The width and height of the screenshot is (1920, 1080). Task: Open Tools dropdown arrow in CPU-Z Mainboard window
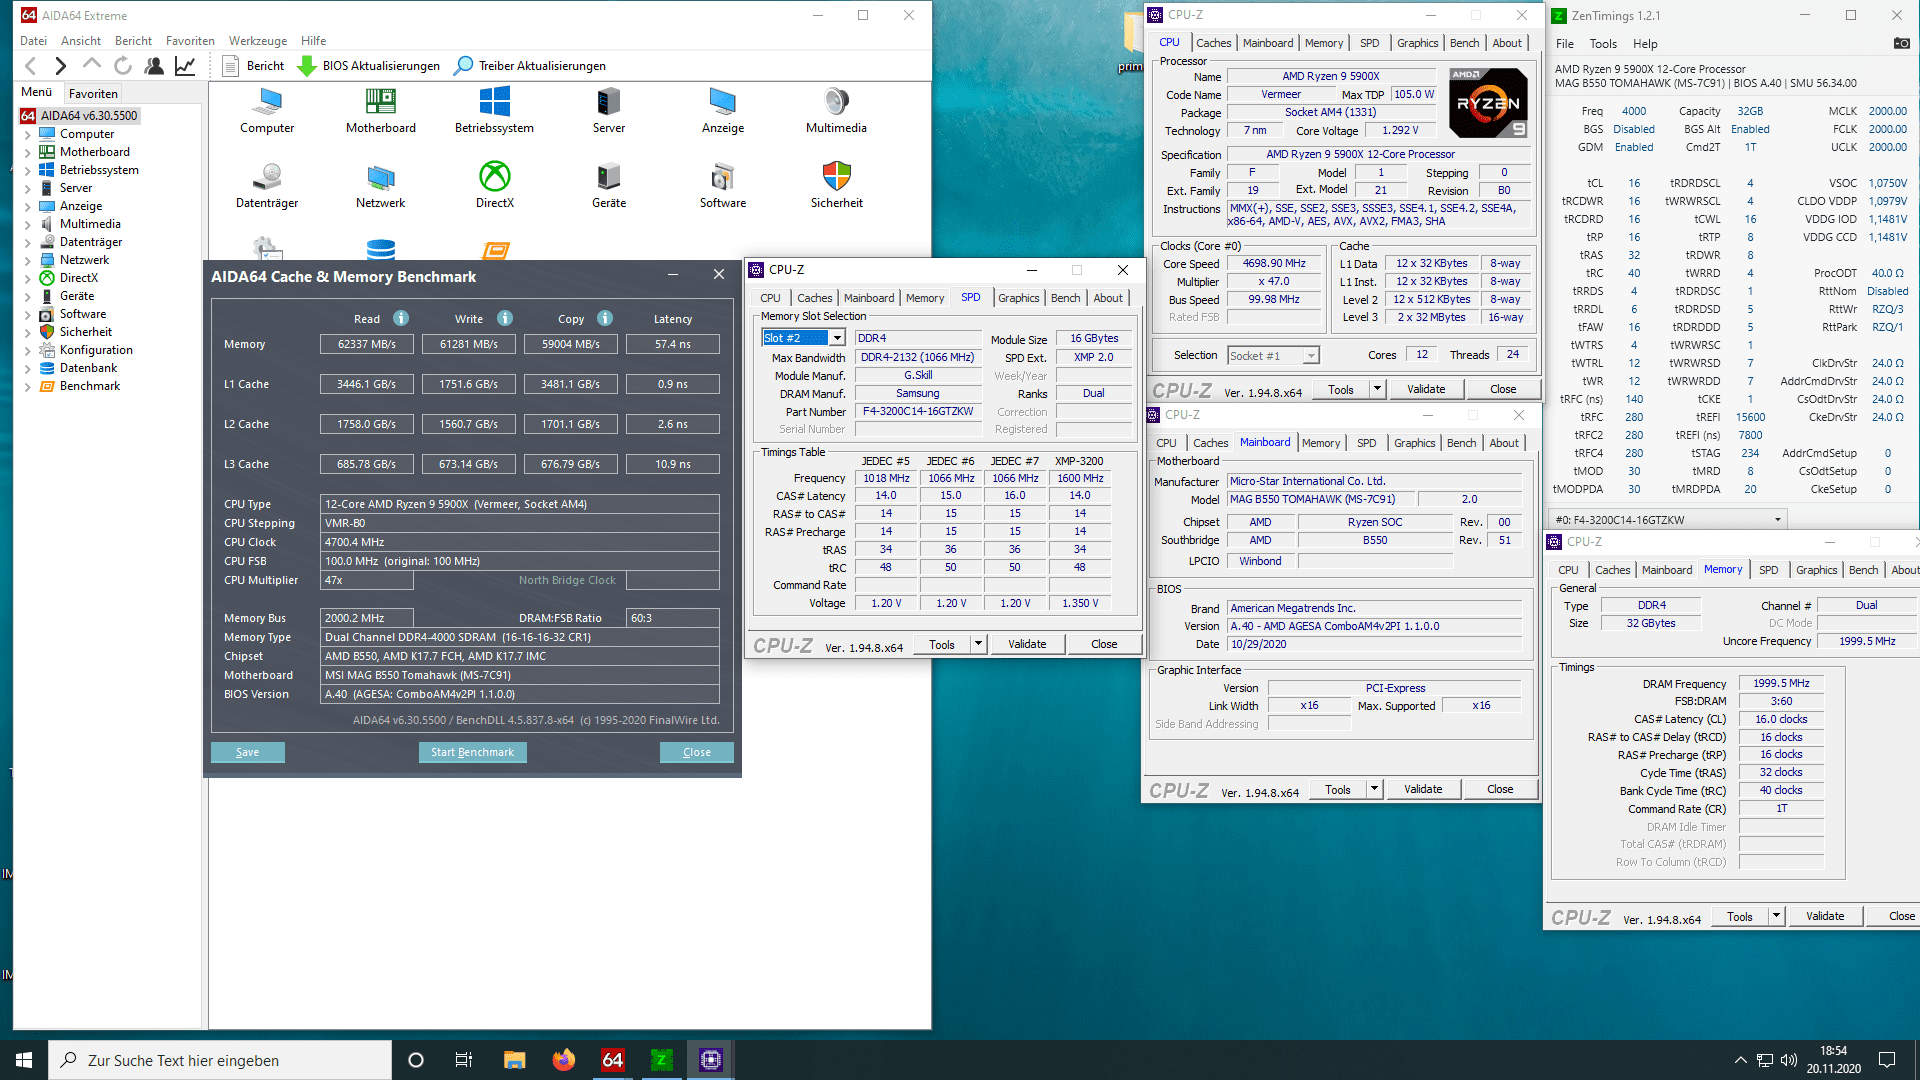pyautogui.click(x=1375, y=789)
